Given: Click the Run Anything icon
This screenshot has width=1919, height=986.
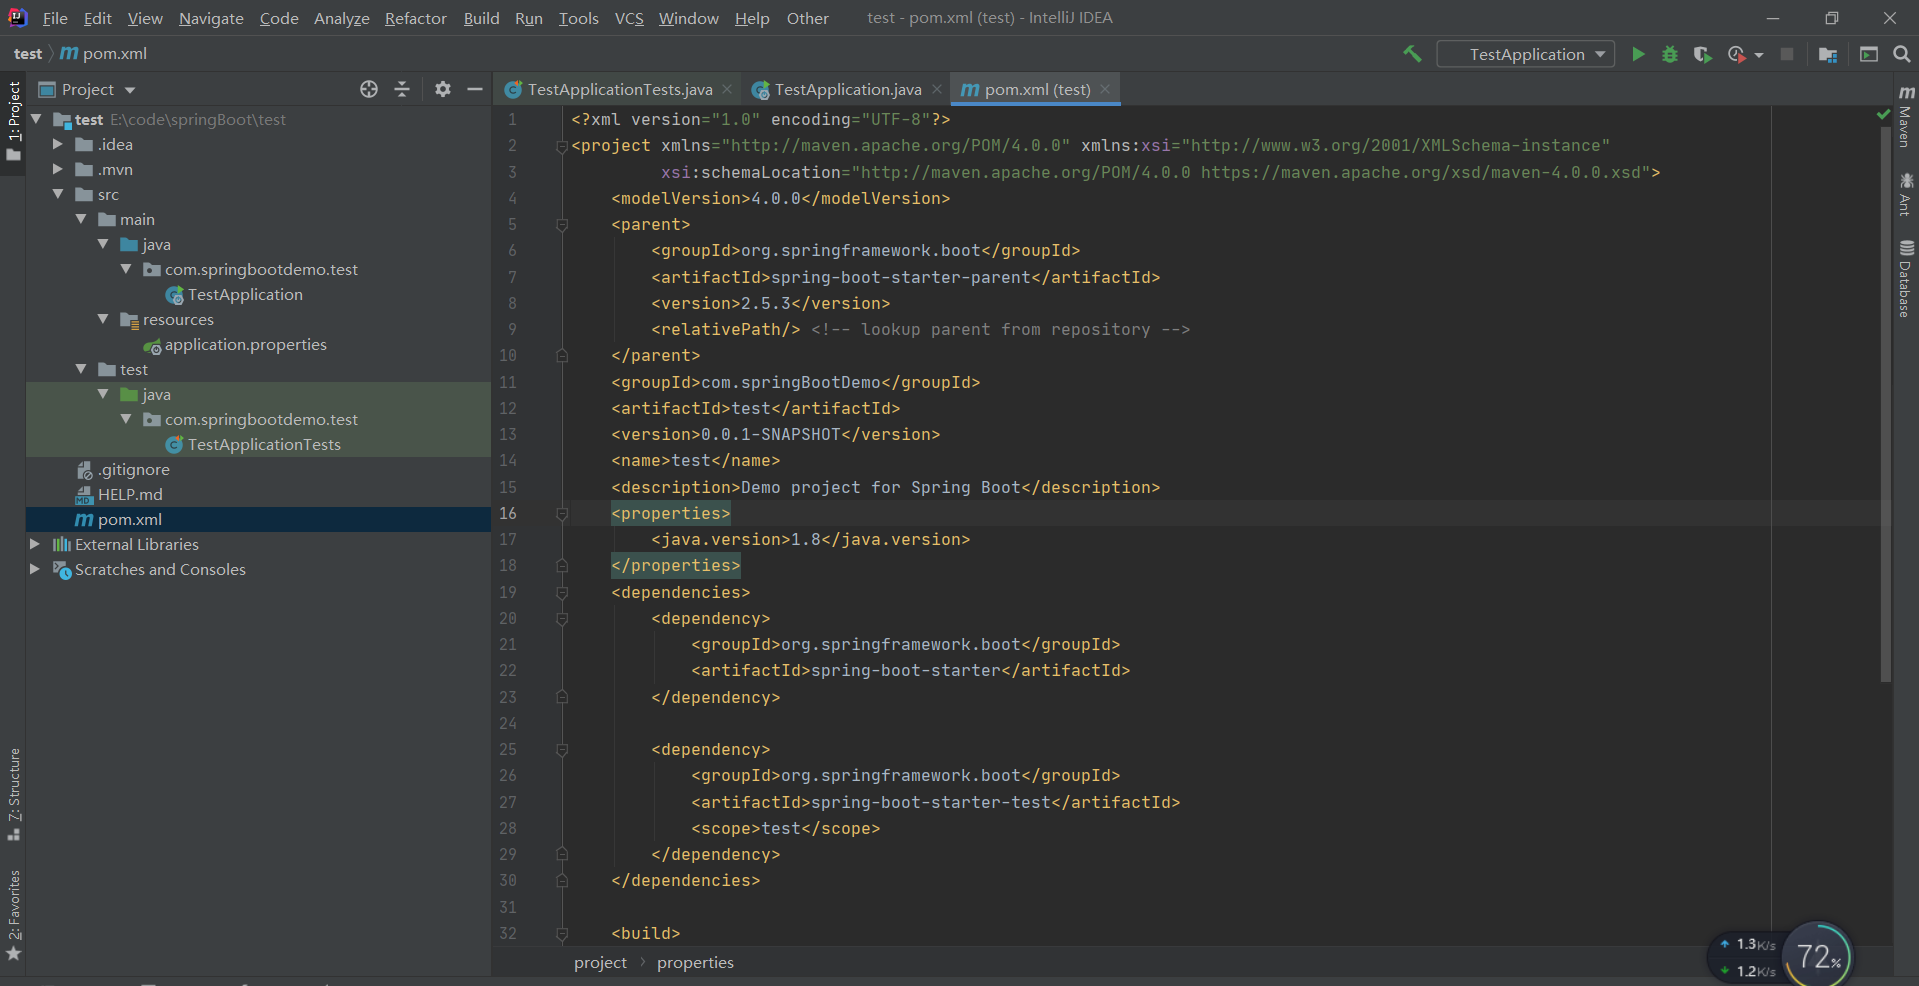Looking at the screenshot, I should (1869, 54).
